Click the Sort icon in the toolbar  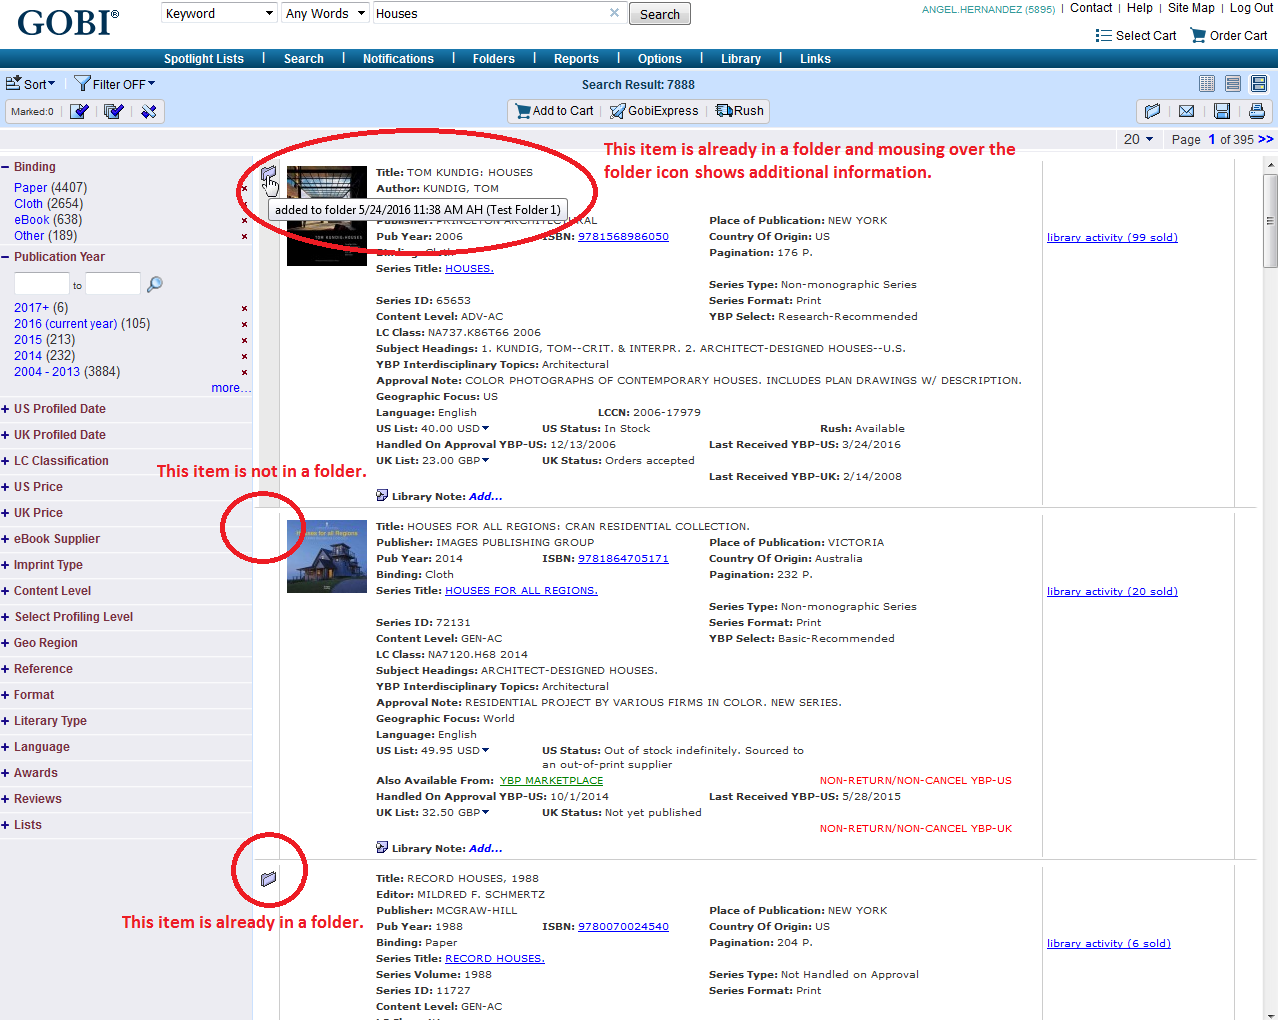[x=13, y=84]
